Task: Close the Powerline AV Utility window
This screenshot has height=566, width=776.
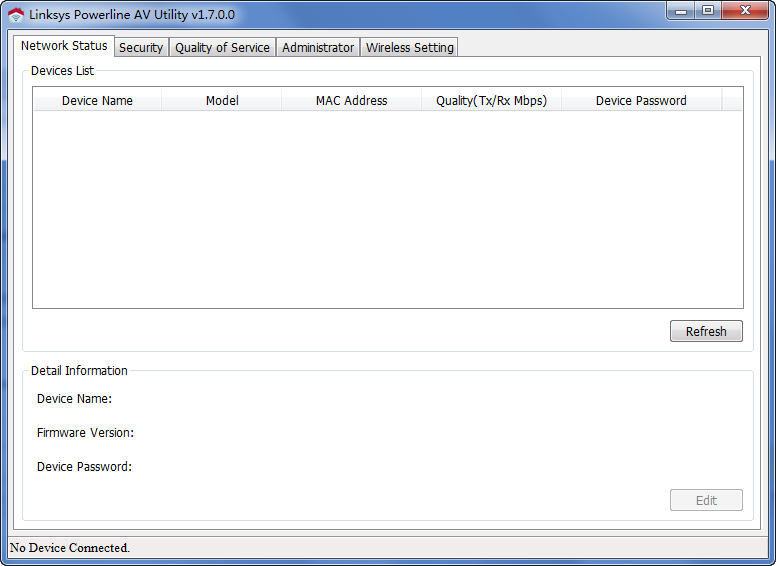Action: 745,11
